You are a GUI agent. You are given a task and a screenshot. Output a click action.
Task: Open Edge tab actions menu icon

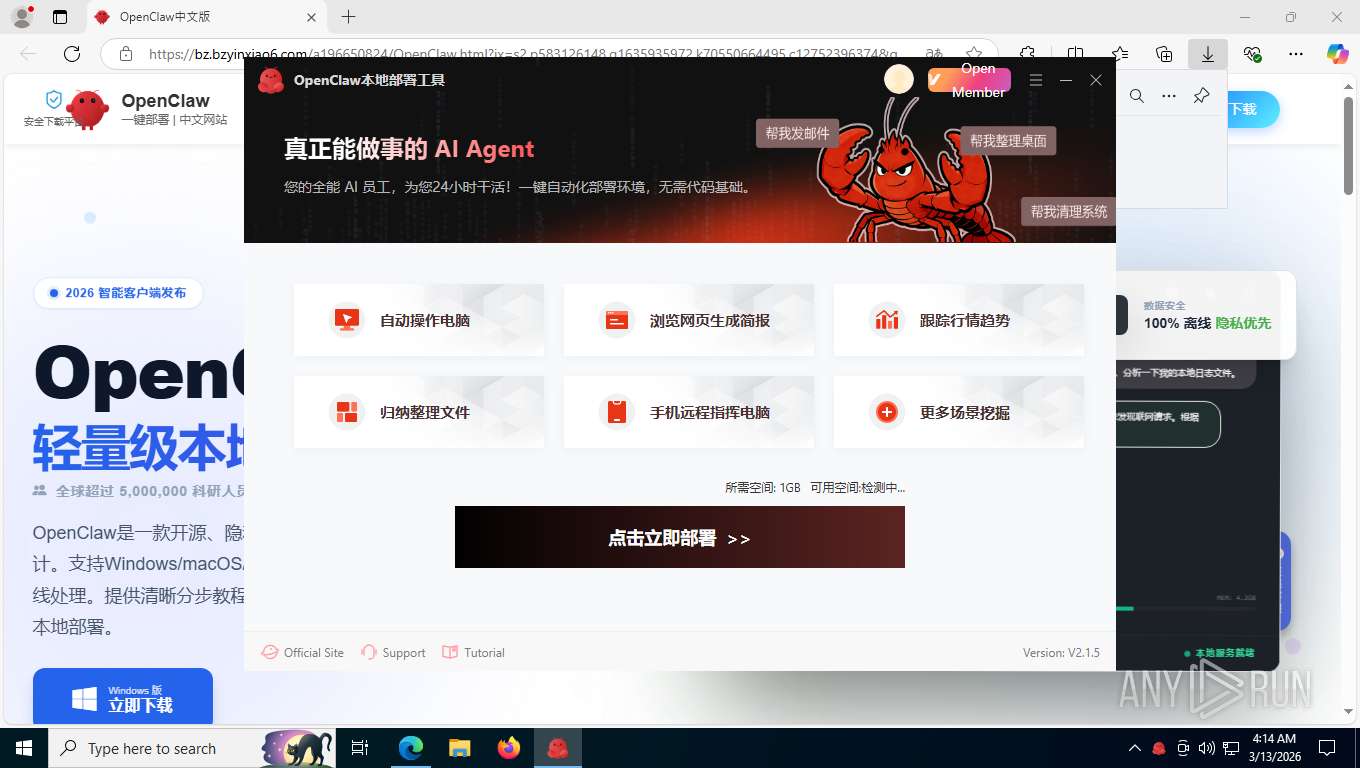(60, 17)
